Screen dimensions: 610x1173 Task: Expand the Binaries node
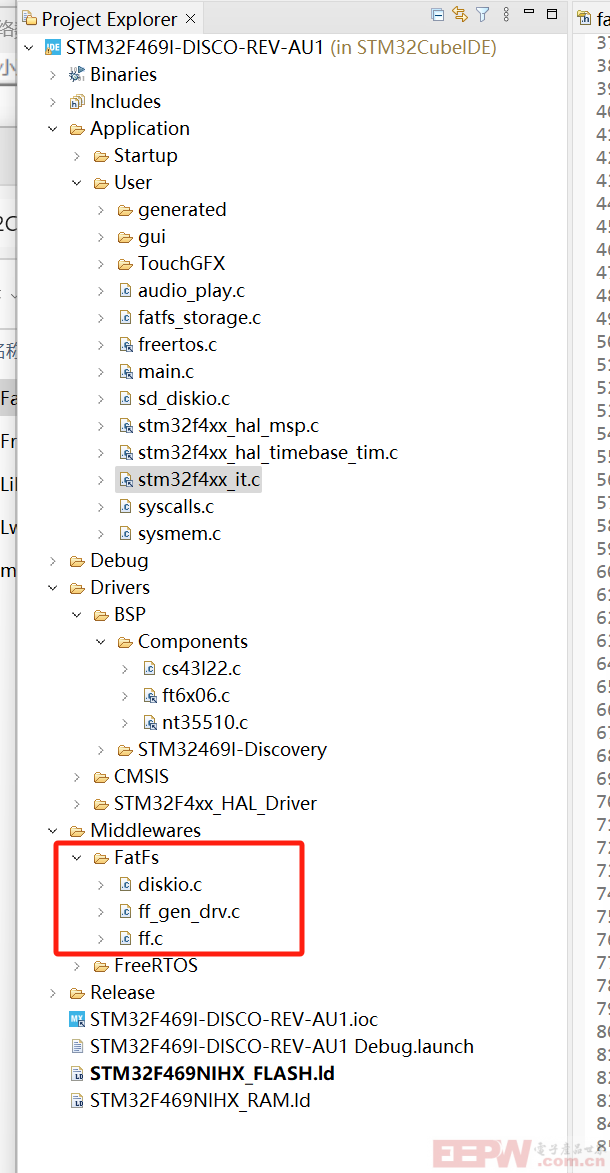pyautogui.click(x=52, y=74)
